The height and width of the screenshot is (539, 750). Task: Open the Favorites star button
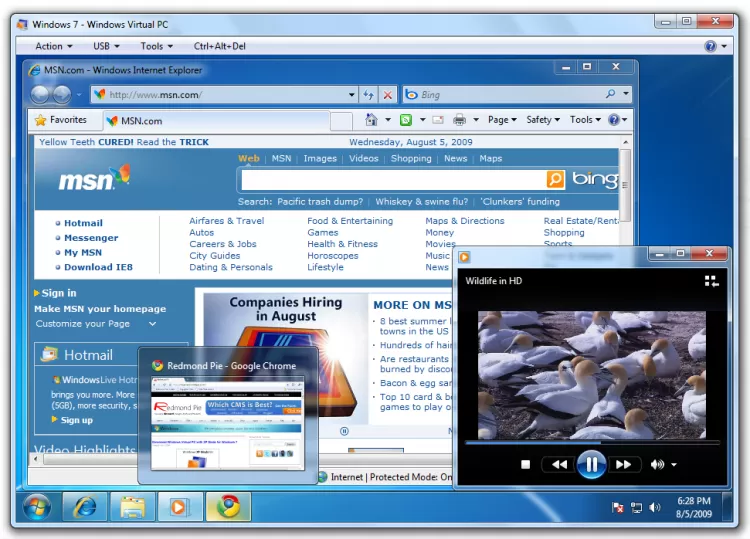[61, 120]
